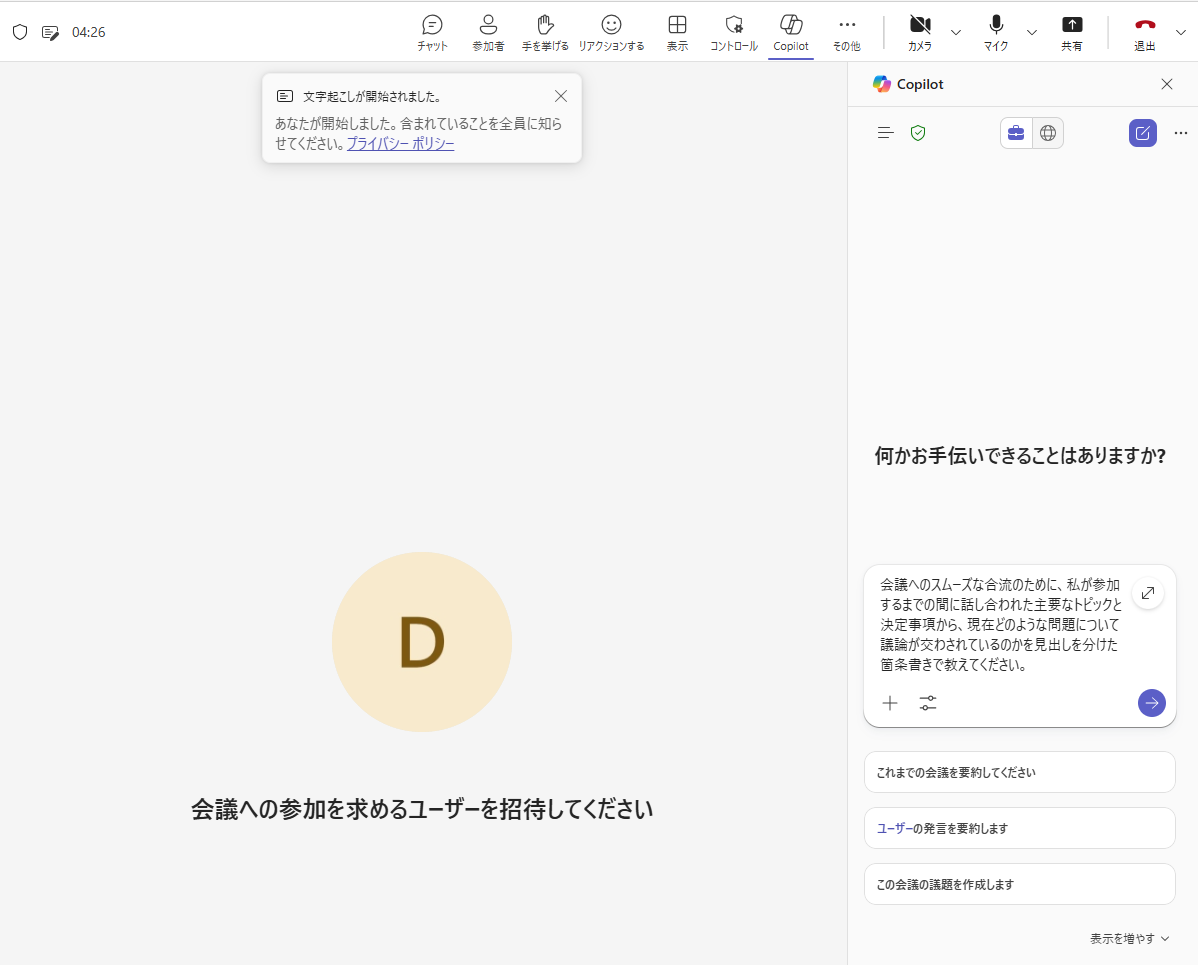Open the その他 more actions menu

[847, 32]
